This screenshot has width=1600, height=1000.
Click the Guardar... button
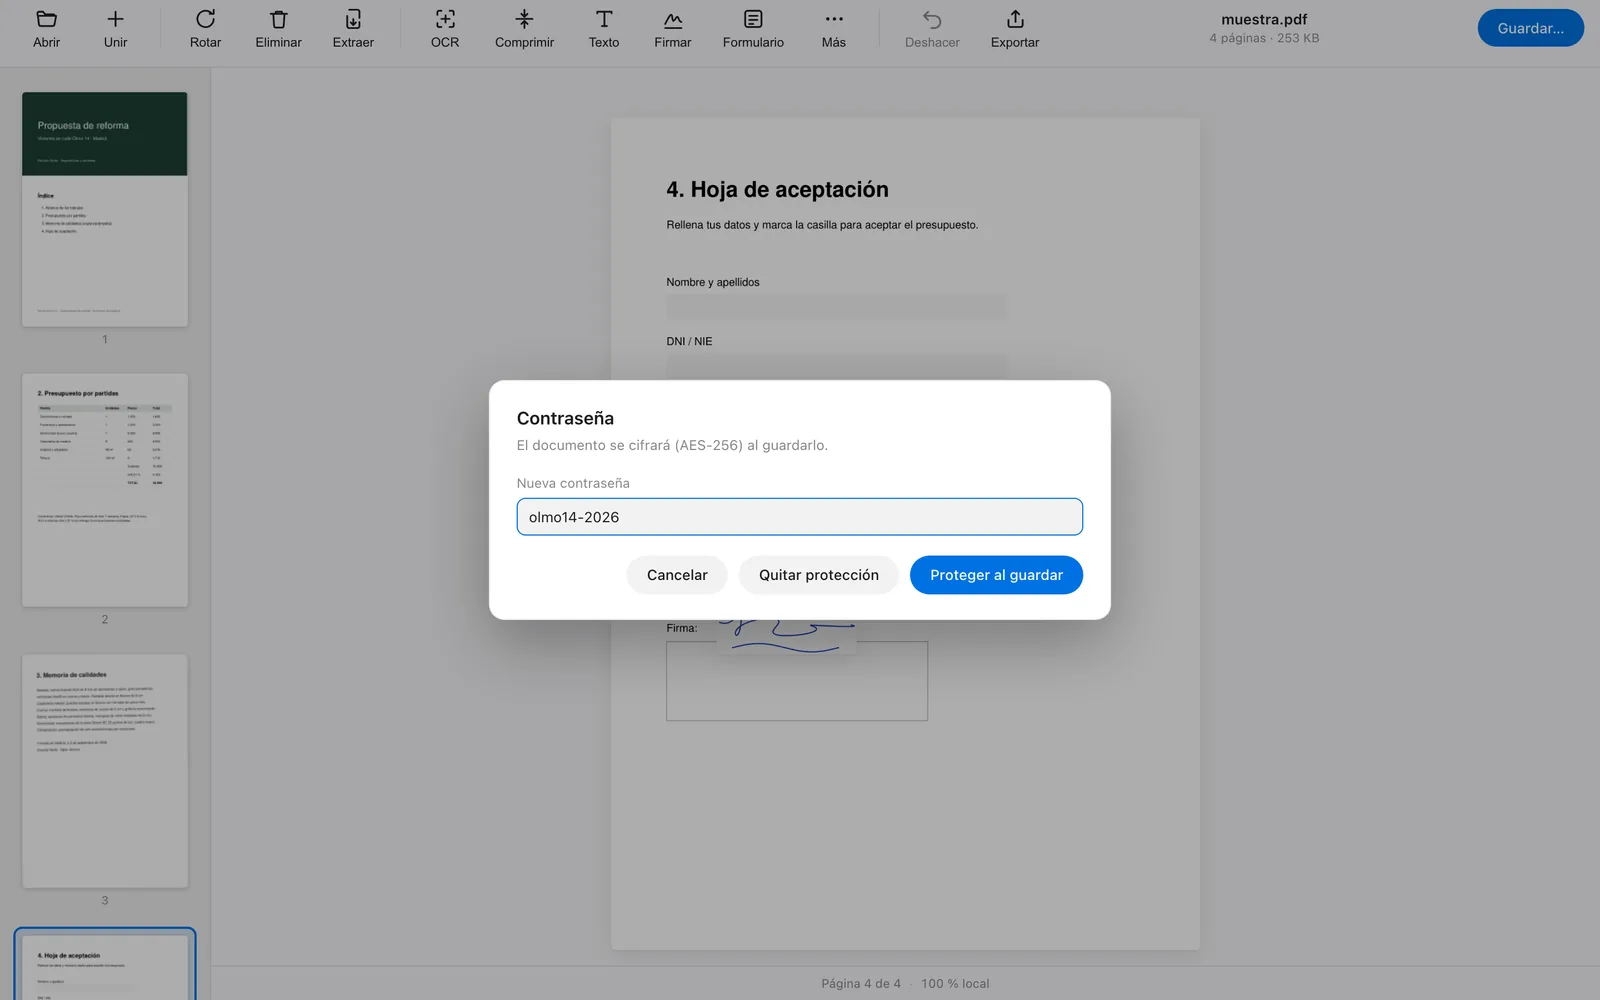(x=1530, y=28)
